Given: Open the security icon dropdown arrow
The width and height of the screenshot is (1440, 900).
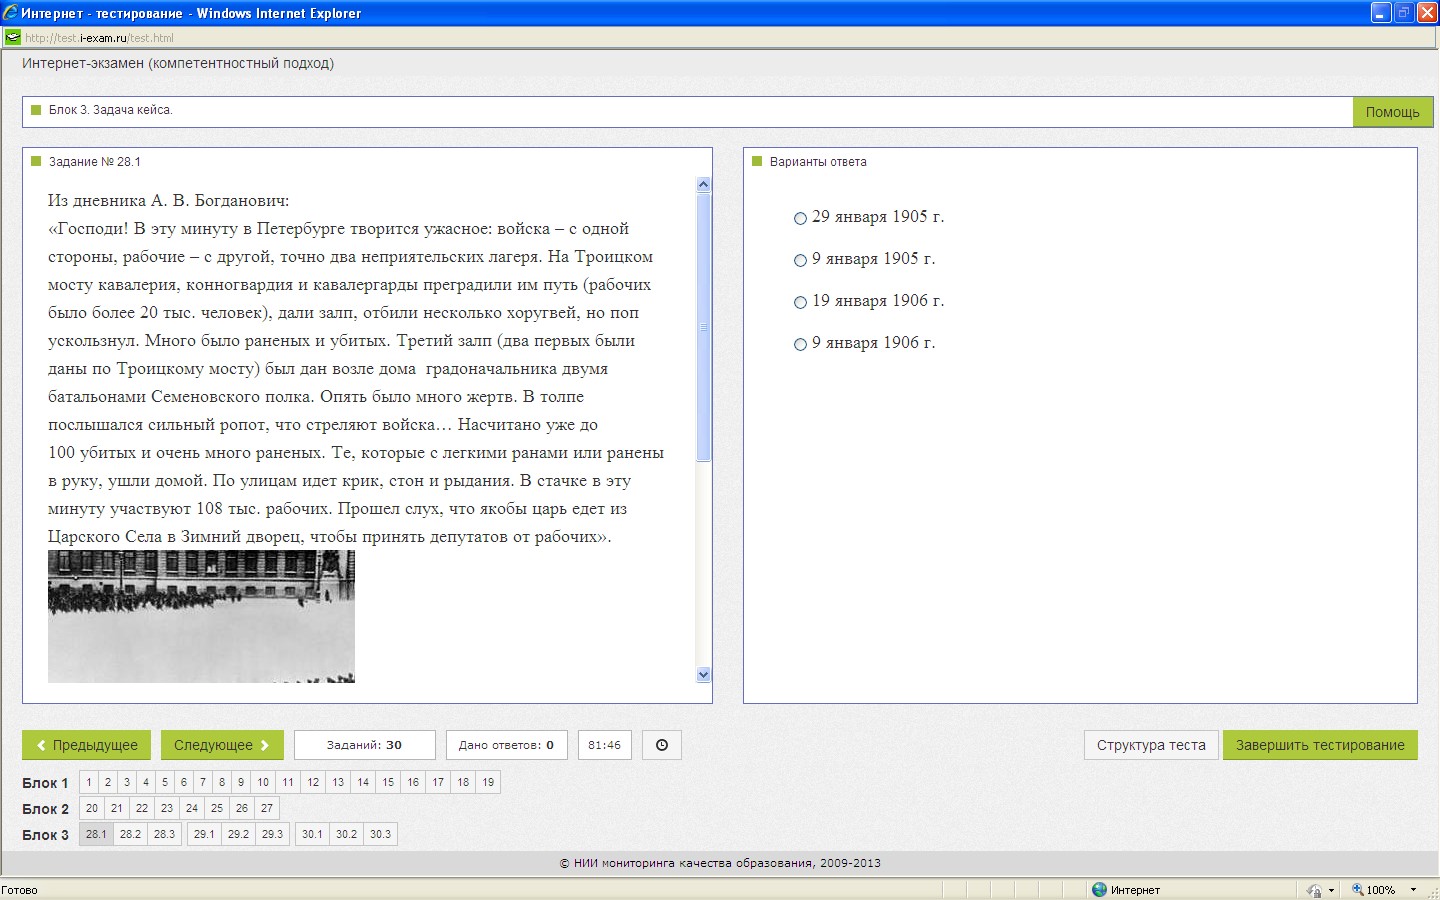Looking at the screenshot, I should [1331, 890].
